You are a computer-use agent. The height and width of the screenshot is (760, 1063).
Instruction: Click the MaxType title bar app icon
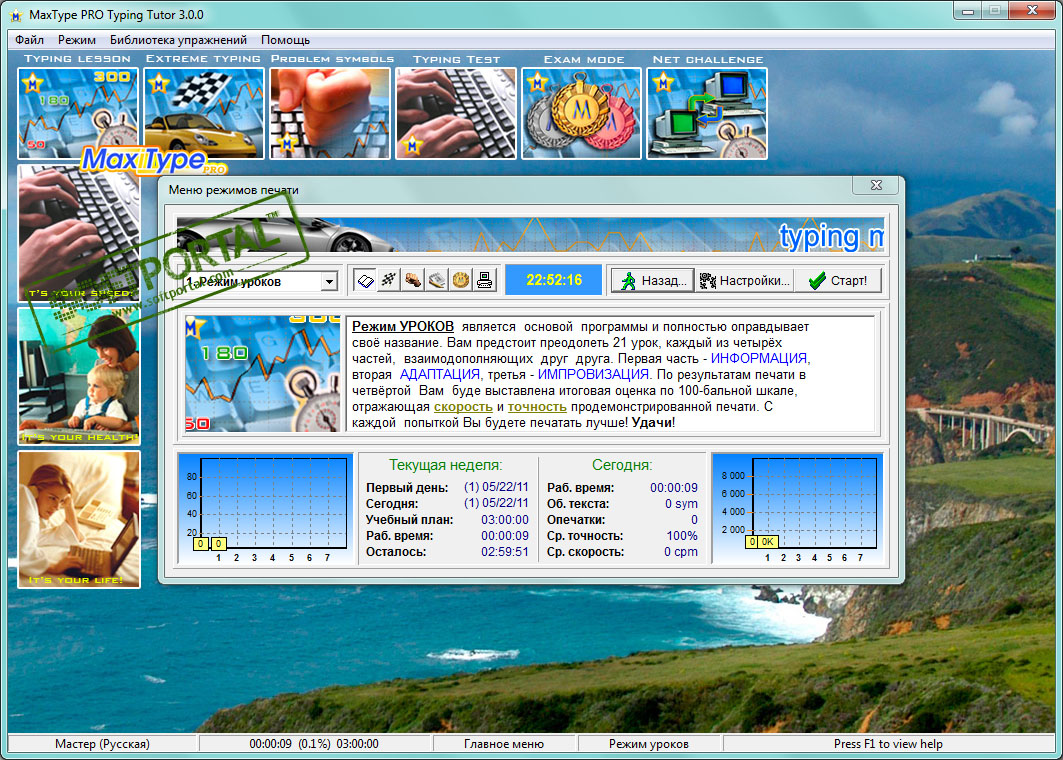tap(16, 15)
